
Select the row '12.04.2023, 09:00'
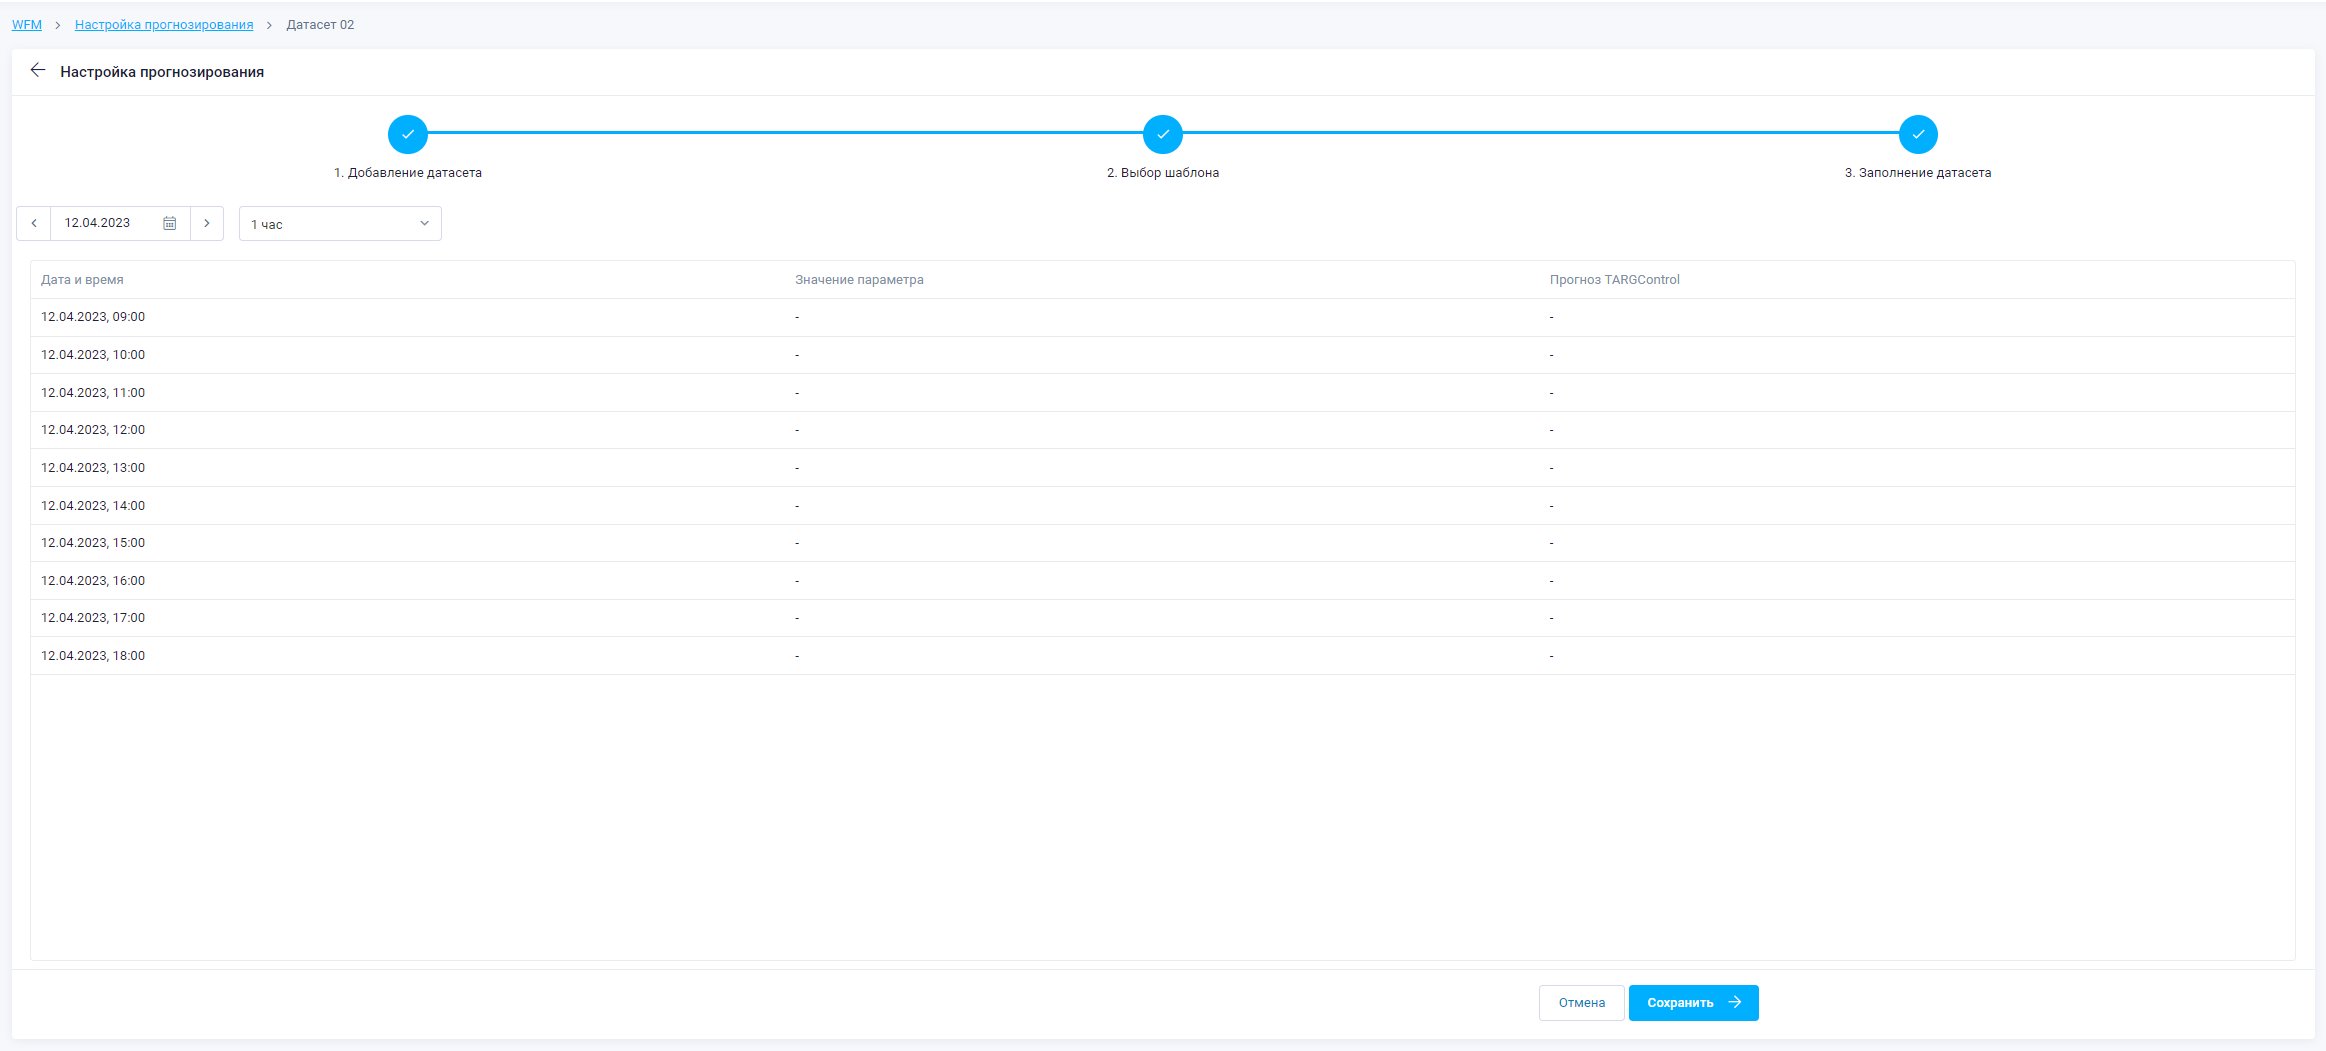(1163, 317)
